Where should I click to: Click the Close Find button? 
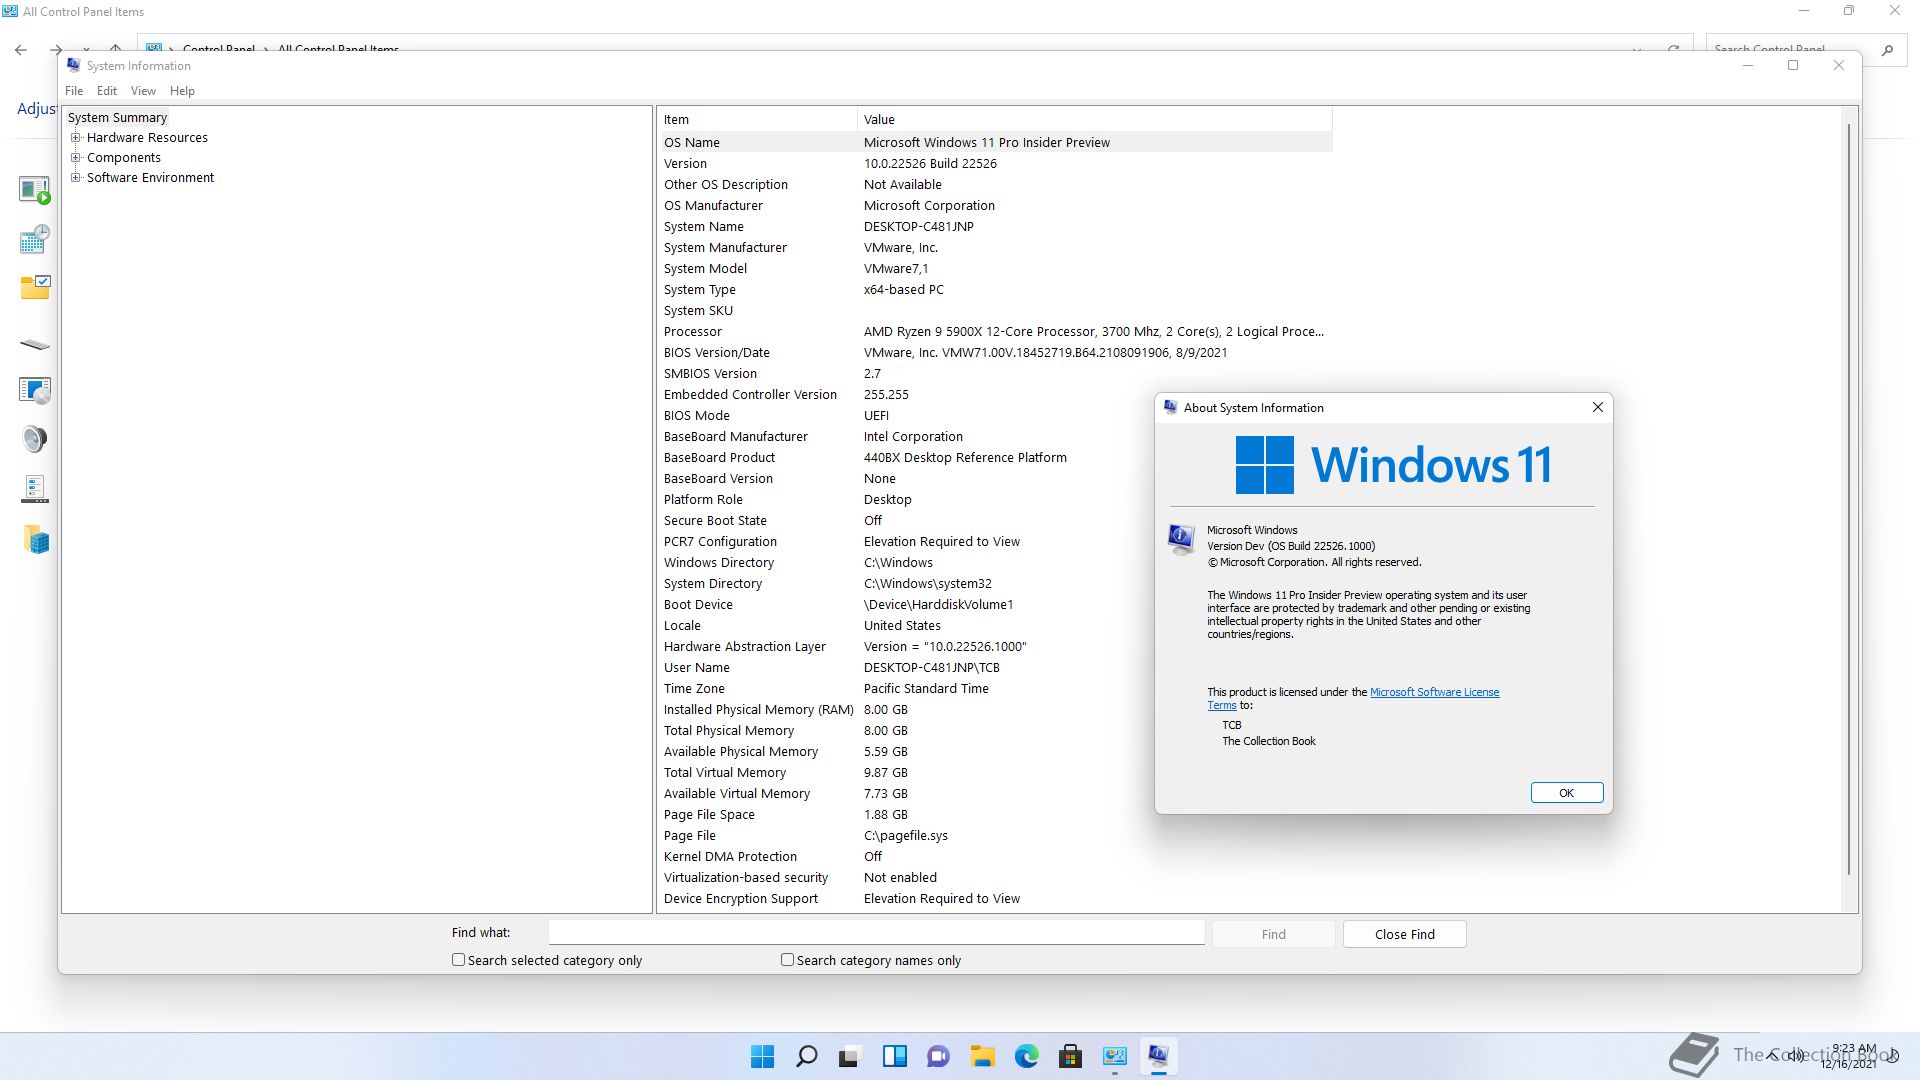[1404, 934]
